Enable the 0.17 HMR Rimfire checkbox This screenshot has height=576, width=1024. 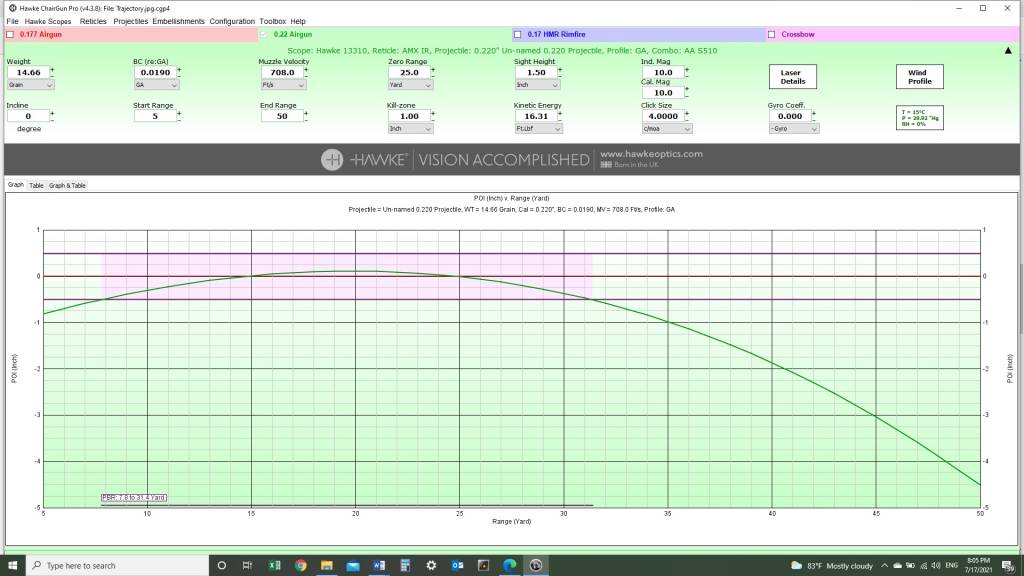pos(517,35)
